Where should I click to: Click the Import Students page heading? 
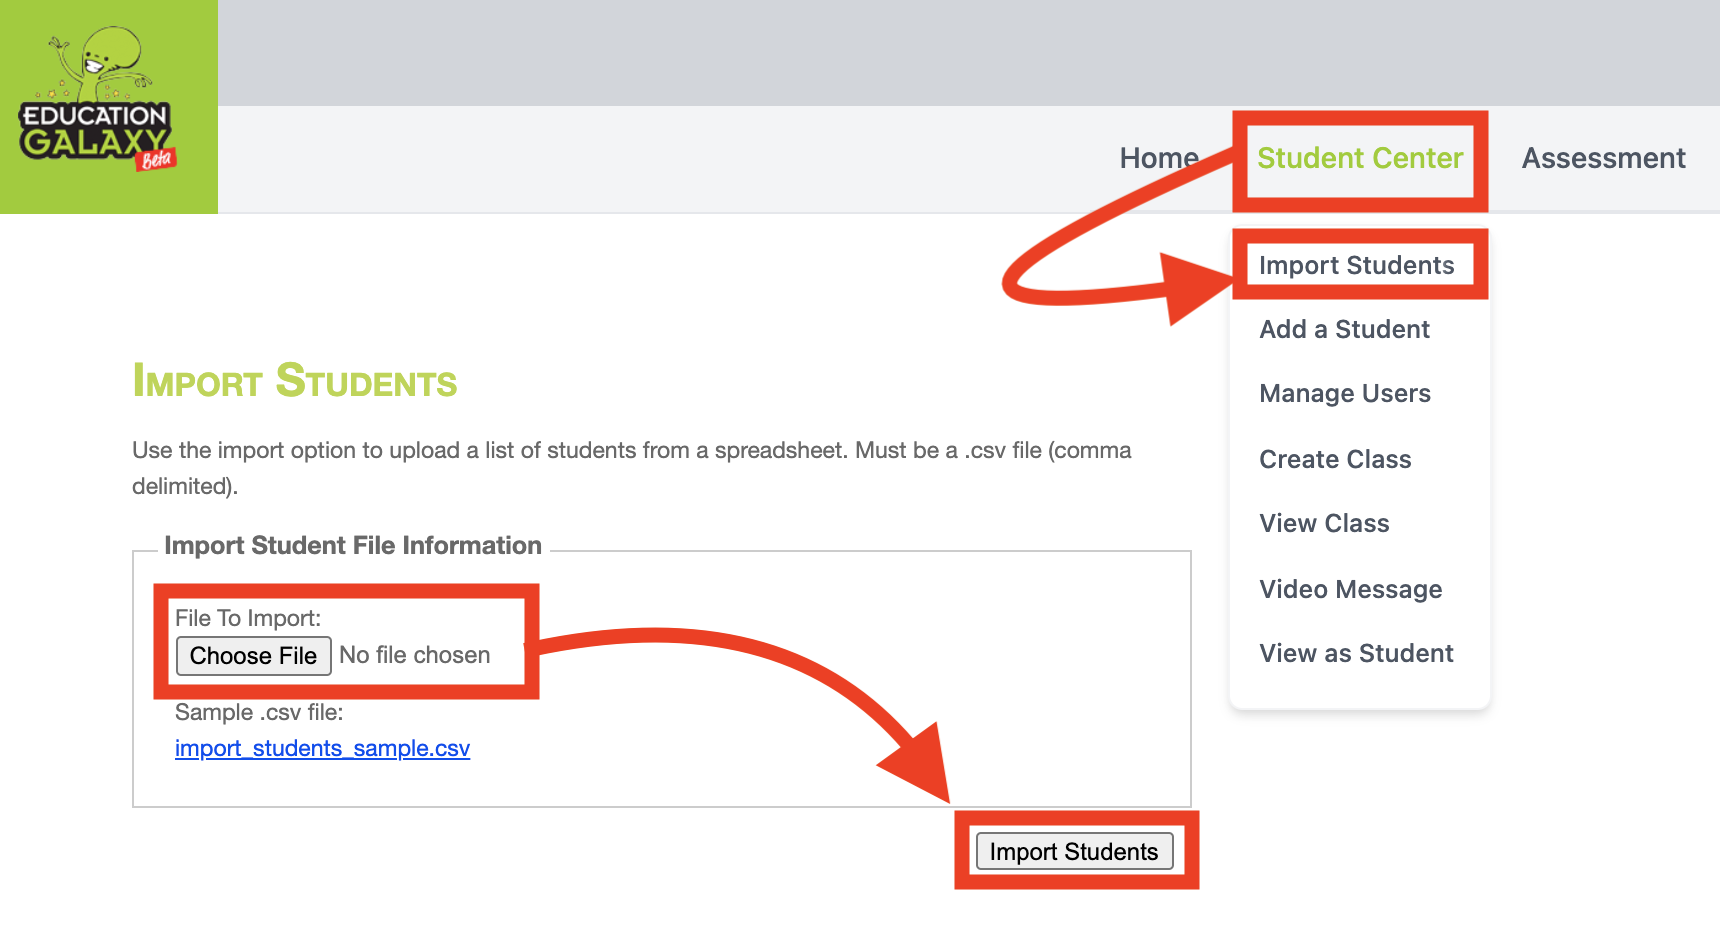295,381
